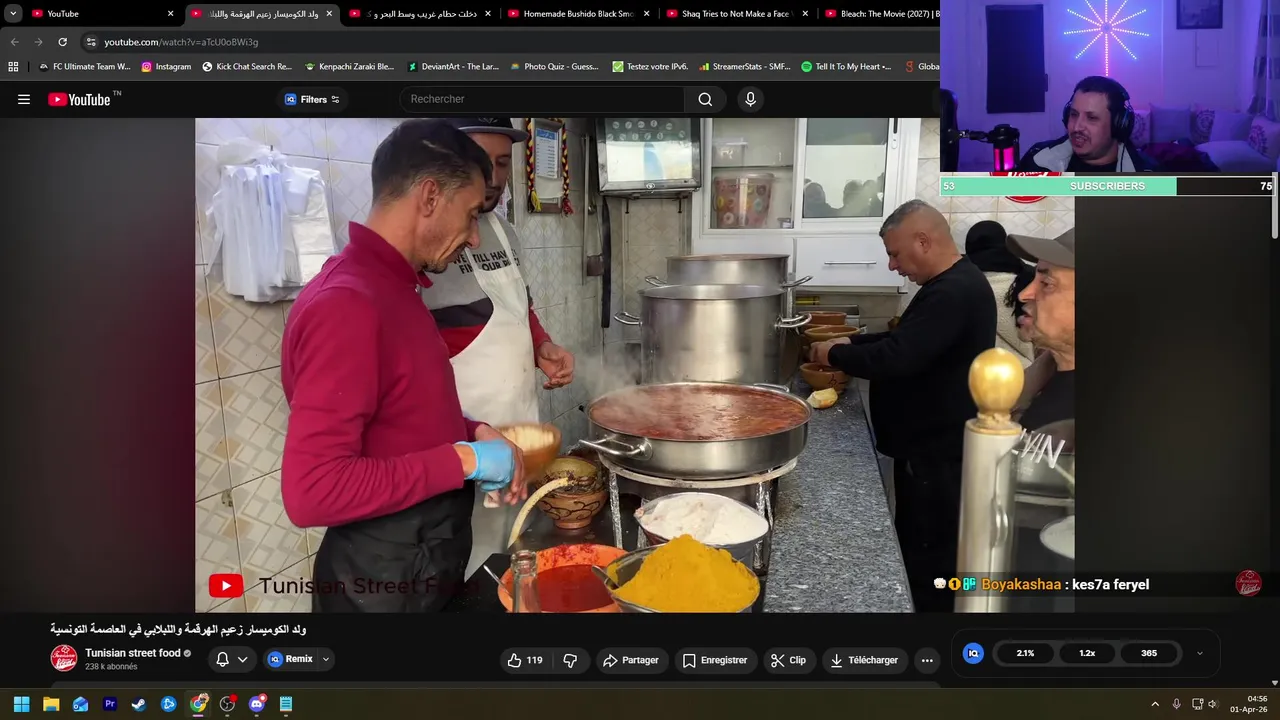Image resolution: width=1280 pixels, height=720 pixels.
Task: Open Adobe Premiere Pro from the taskbar
Action: tap(110, 704)
